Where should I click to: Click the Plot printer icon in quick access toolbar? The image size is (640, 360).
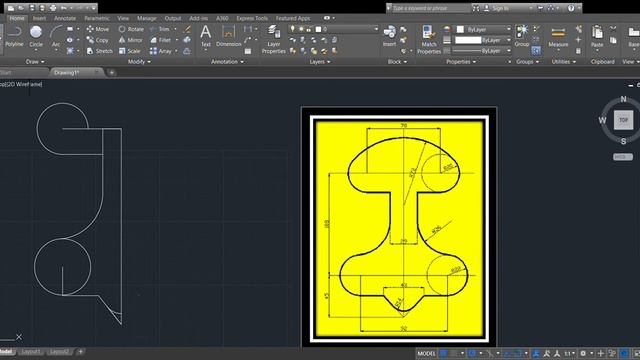[53, 8]
